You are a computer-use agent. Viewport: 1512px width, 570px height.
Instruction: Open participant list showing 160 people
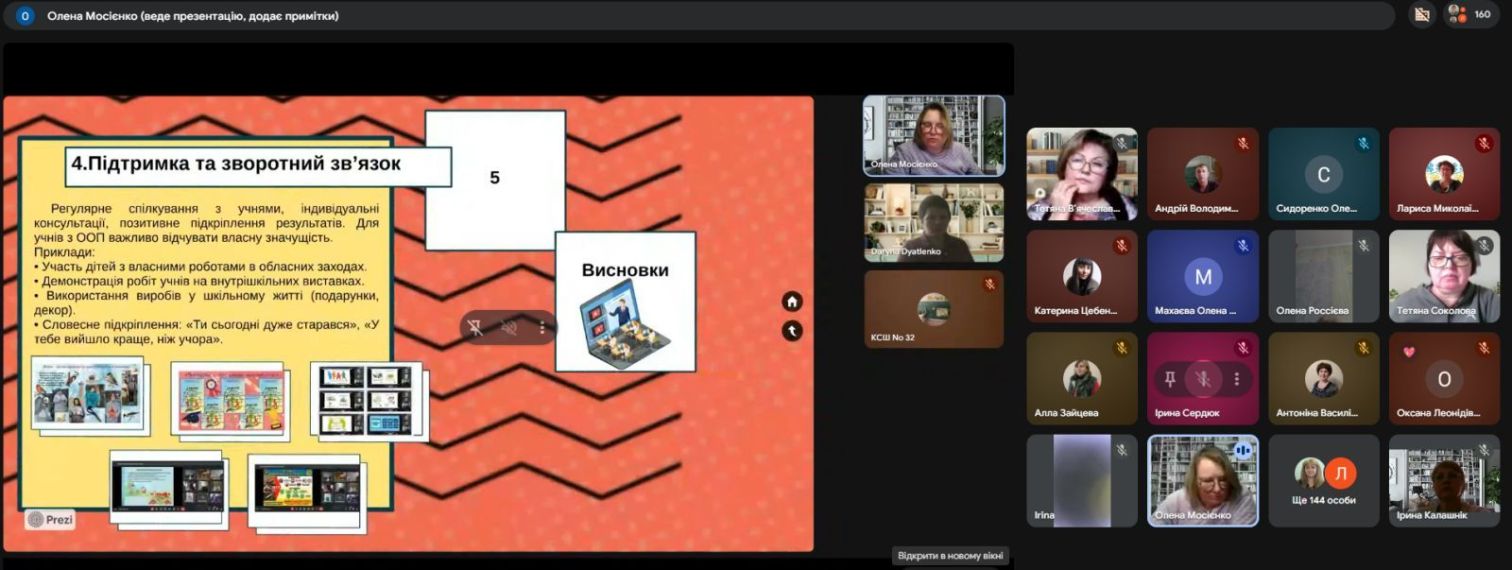1470,15
